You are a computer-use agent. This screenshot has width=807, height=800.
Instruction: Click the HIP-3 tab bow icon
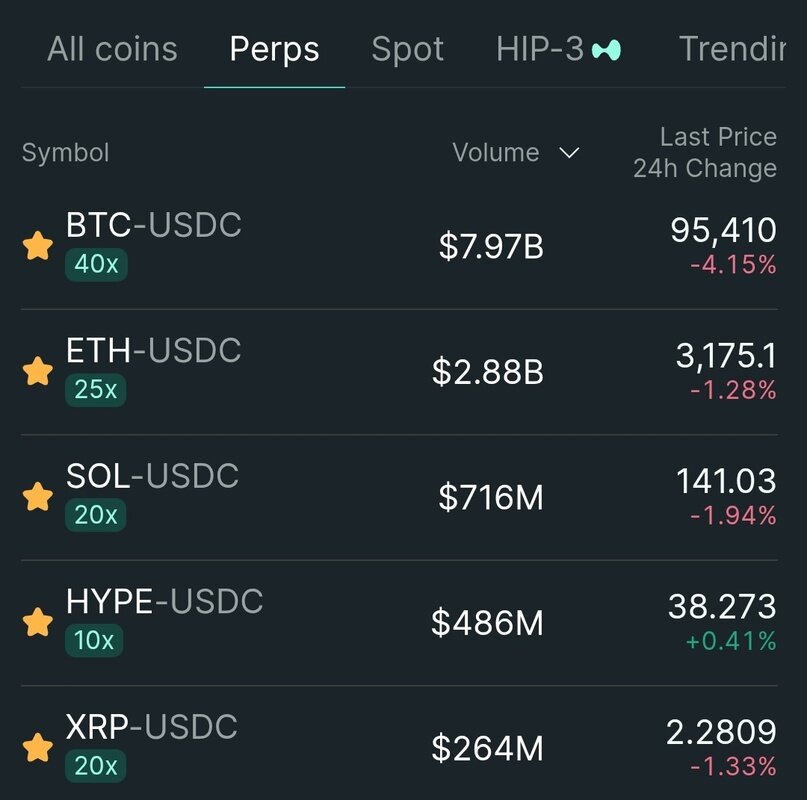click(x=606, y=50)
